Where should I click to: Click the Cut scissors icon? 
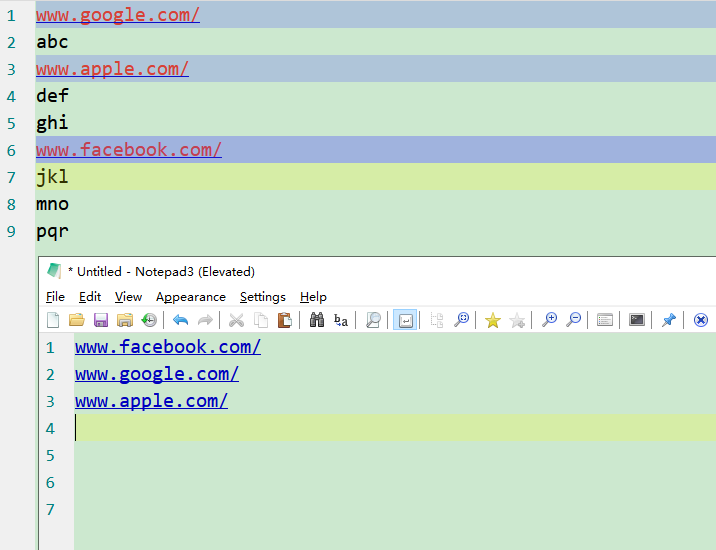pyautogui.click(x=236, y=320)
